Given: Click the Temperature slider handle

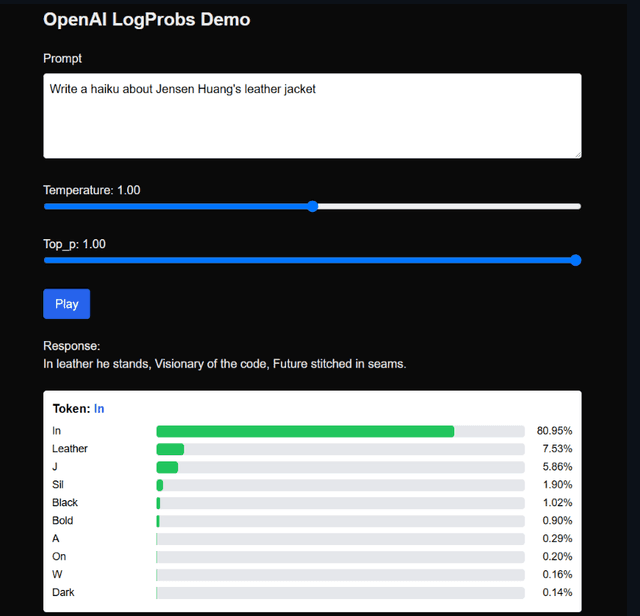Looking at the screenshot, I should 312,206.
